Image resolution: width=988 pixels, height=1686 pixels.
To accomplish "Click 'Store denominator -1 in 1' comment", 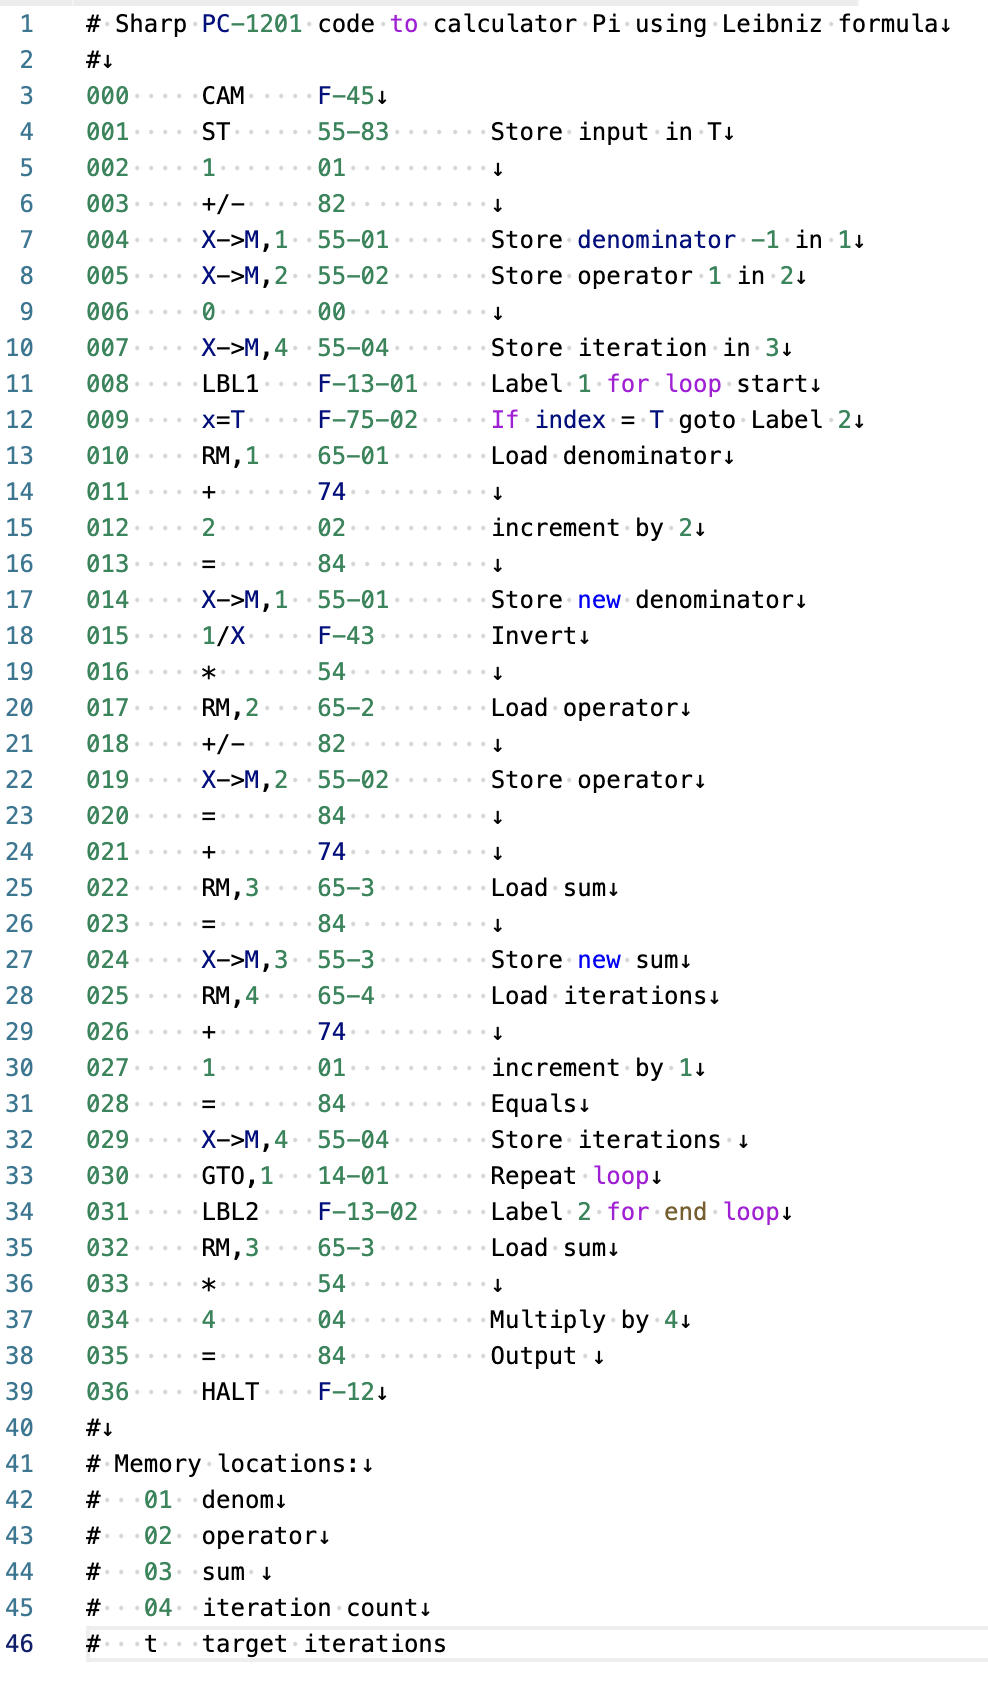I will pyautogui.click(x=671, y=240).
